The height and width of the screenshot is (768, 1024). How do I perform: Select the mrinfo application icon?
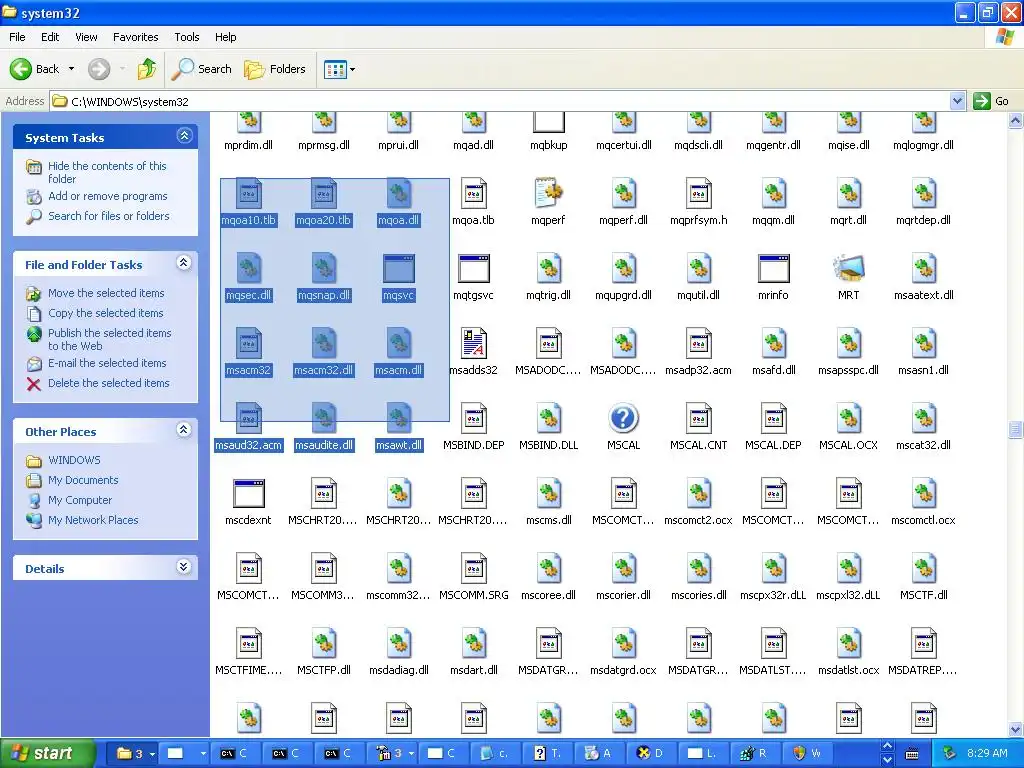click(773, 268)
